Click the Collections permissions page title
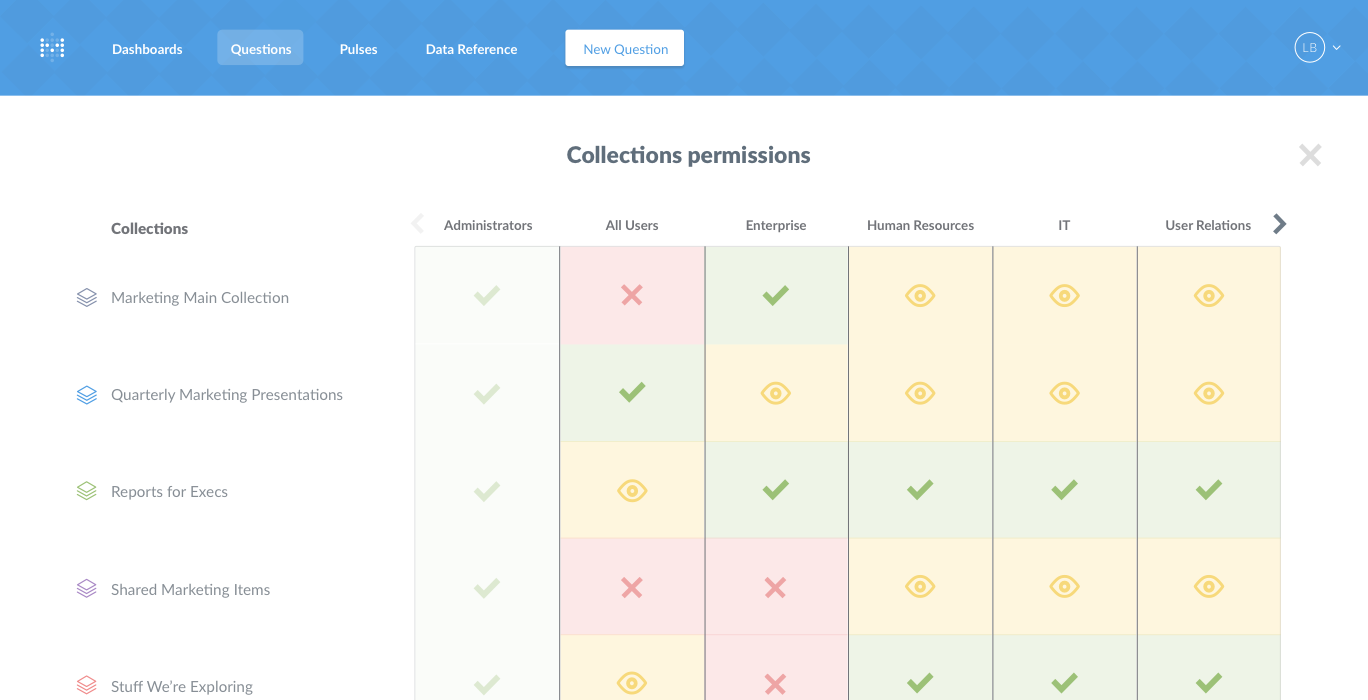Screen dimensions: 1368x700 pyautogui.click(x=688, y=155)
